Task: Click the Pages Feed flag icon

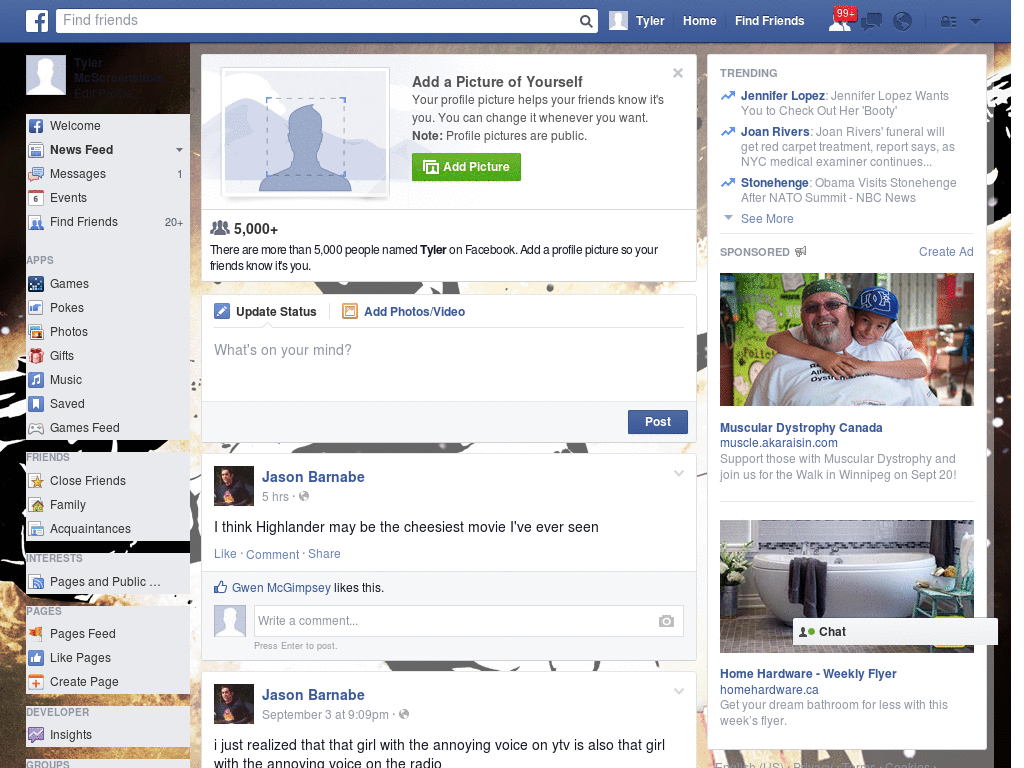Action: point(36,634)
